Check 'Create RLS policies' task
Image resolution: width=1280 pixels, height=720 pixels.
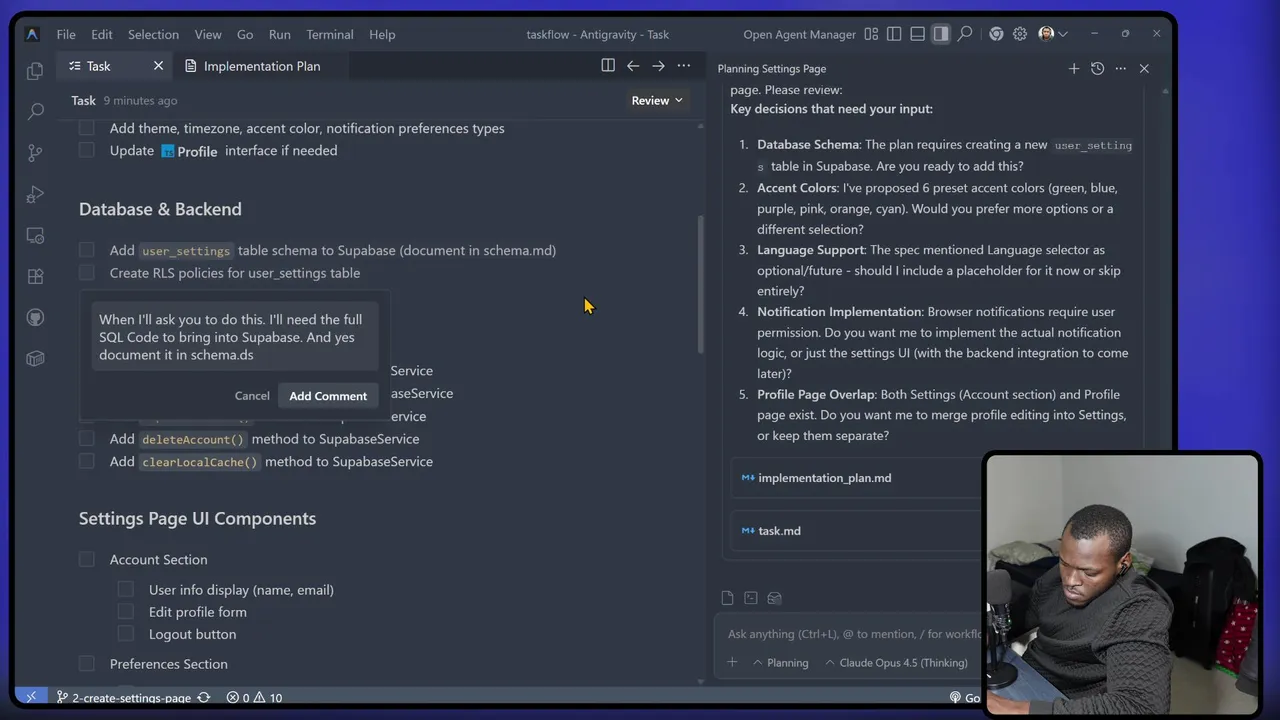pyautogui.click(x=87, y=272)
